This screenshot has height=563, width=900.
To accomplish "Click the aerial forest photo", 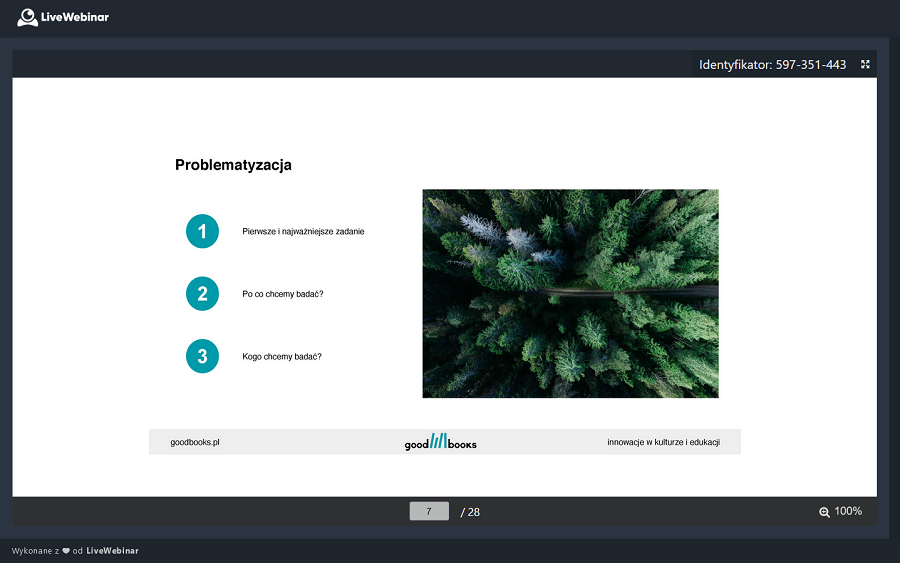I will [x=571, y=293].
